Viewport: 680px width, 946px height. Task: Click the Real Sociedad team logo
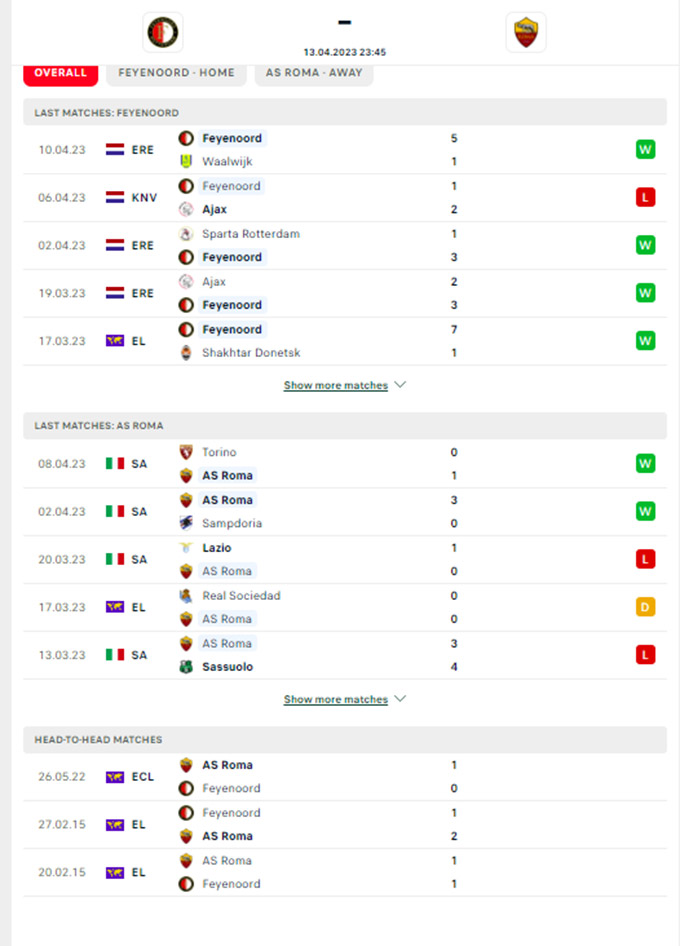(186, 595)
